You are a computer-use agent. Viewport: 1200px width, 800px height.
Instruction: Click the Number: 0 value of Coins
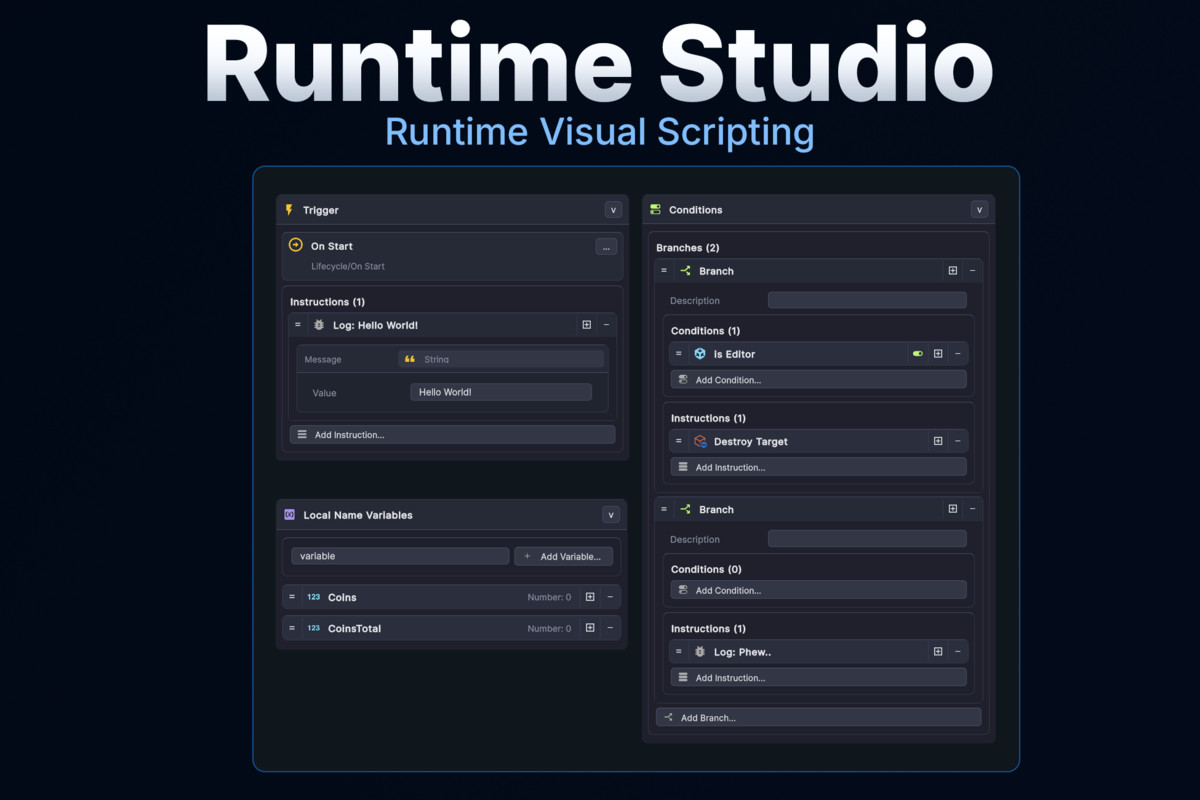point(549,598)
